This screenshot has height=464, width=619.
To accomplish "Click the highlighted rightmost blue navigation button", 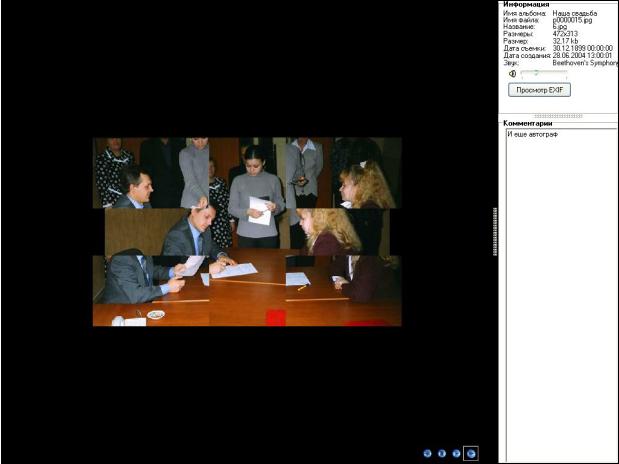I will point(471,453).
